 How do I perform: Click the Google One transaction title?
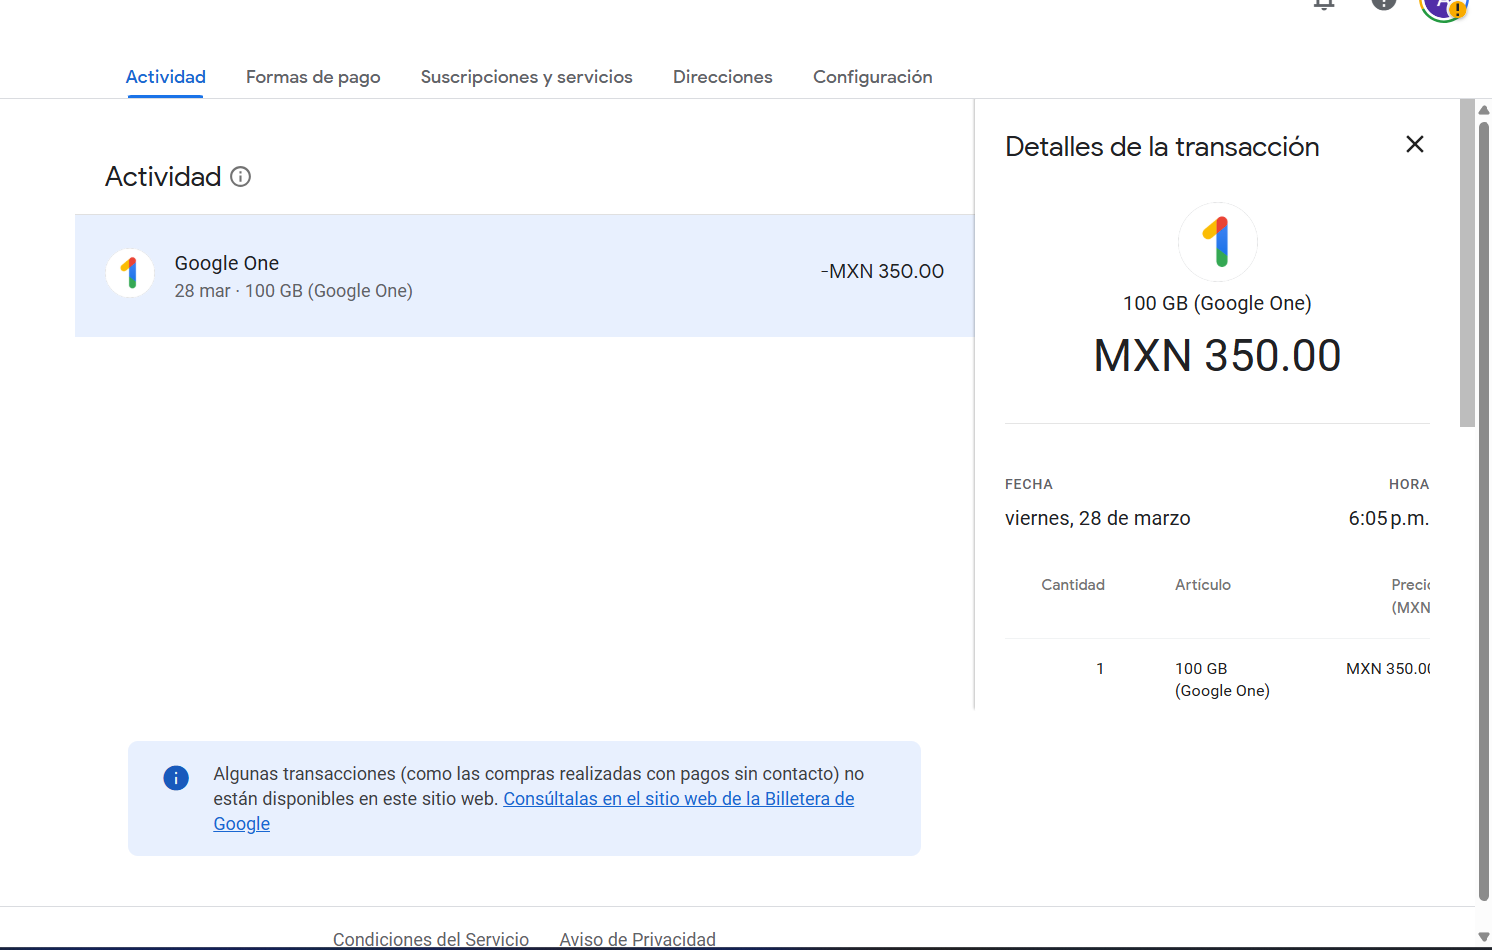227,263
